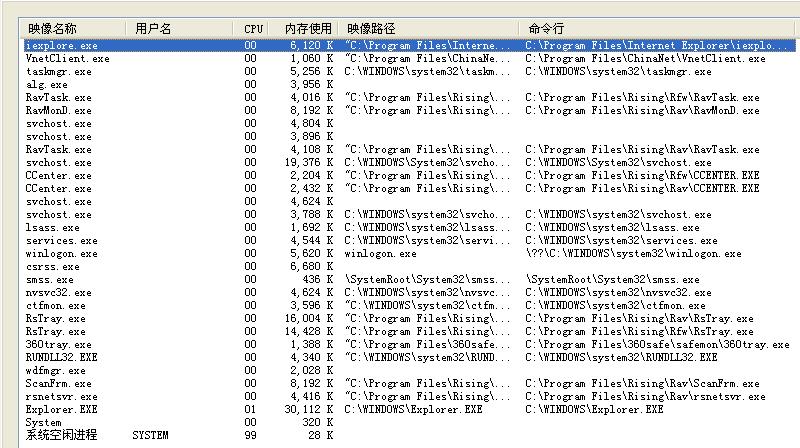Select the RavMonD.exe process
The image size is (800, 448).
point(59,111)
